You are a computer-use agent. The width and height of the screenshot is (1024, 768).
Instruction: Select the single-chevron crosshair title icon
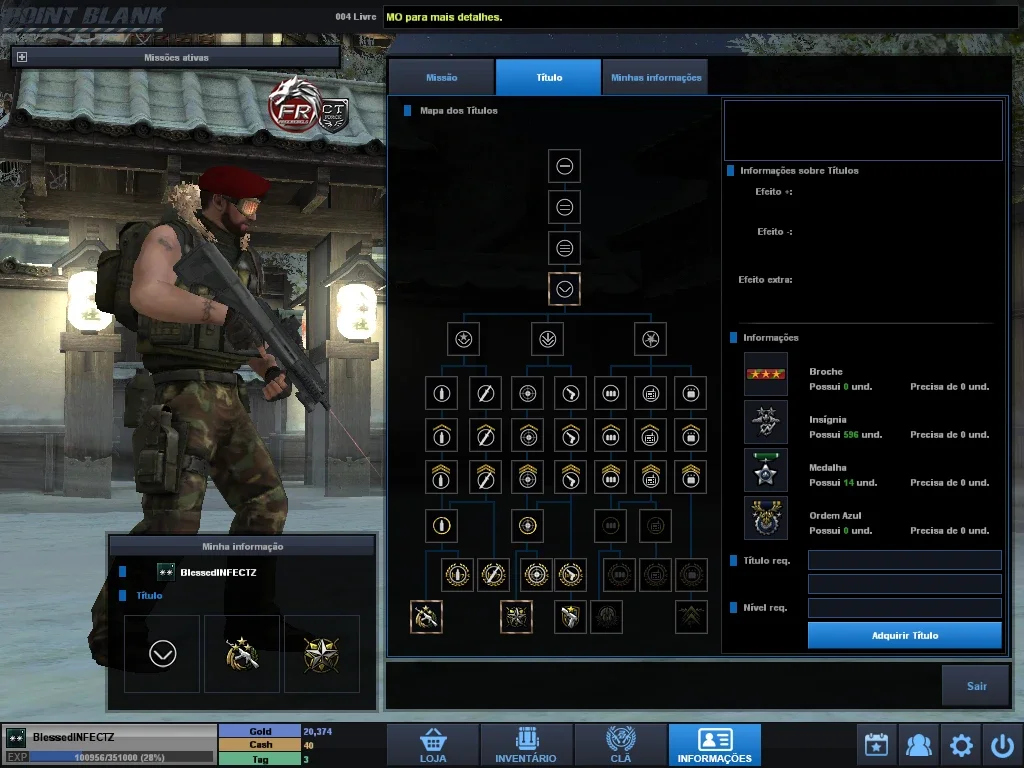528,436
